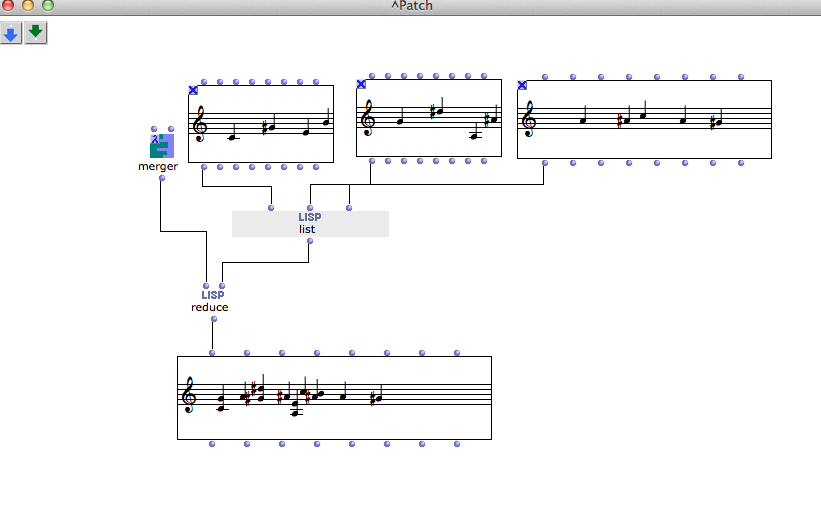Click the outlet dot beneath the merger icon
Image resolution: width=821 pixels, height=517 pixels.
(x=161, y=178)
